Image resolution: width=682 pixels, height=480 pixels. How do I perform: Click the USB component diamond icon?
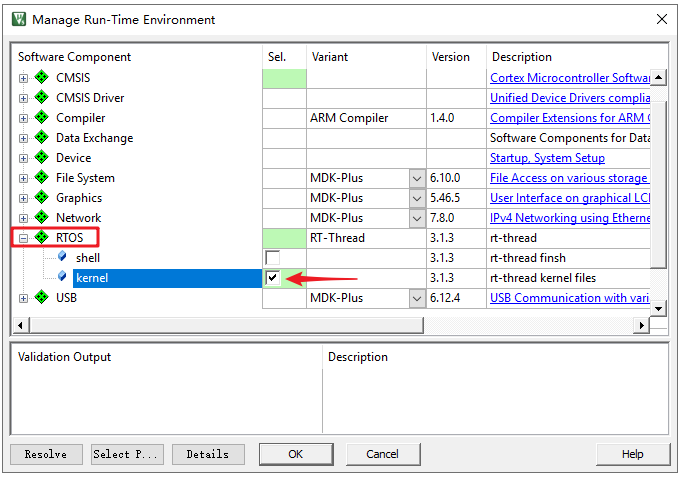pyautogui.click(x=42, y=297)
